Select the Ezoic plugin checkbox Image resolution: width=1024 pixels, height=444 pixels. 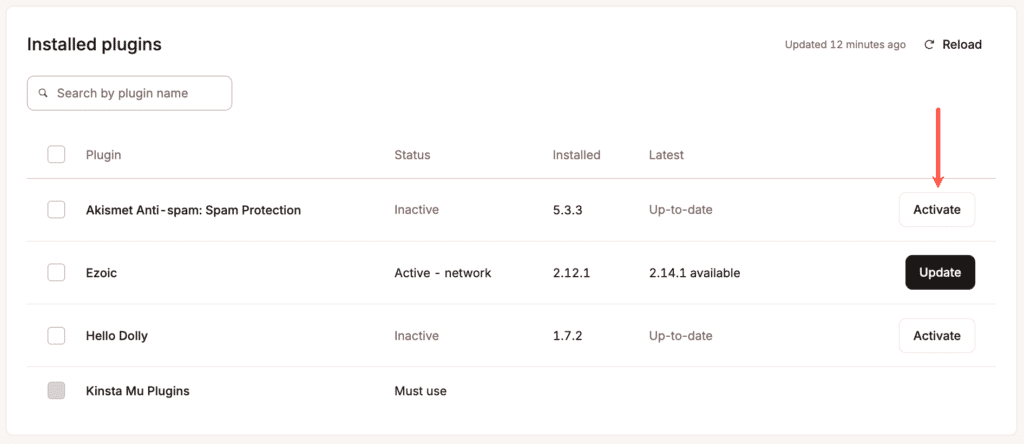click(57, 273)
